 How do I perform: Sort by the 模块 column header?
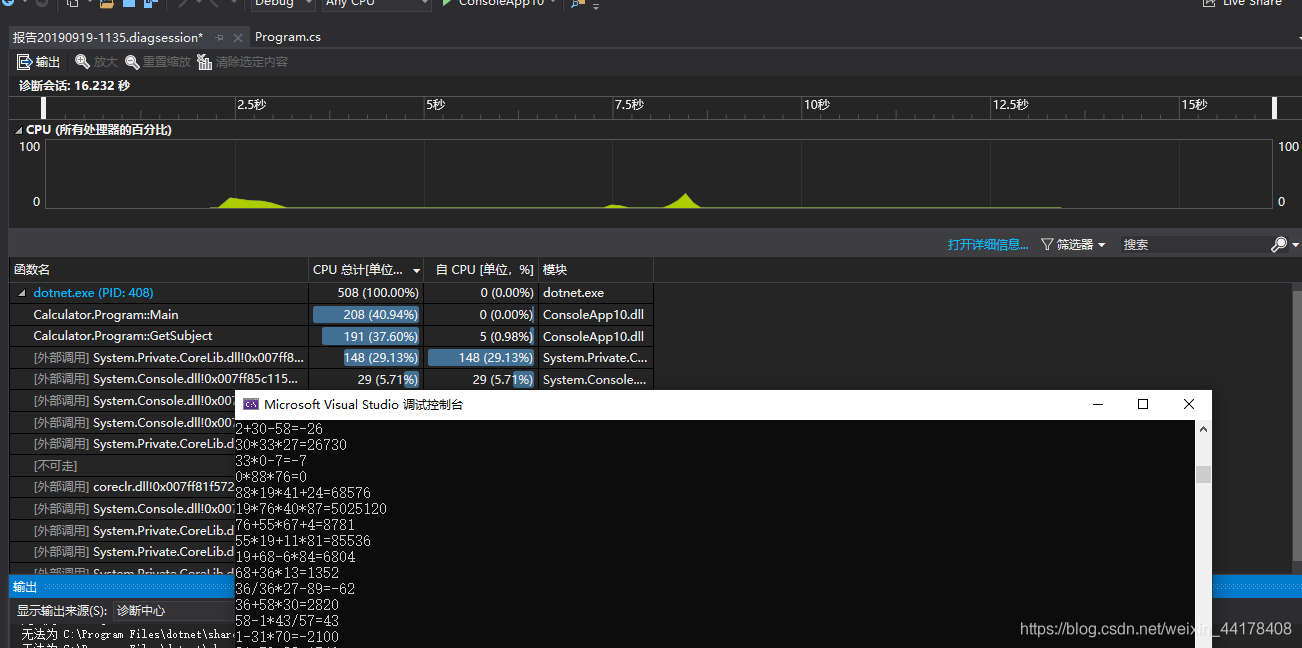[x=596, y=270]
